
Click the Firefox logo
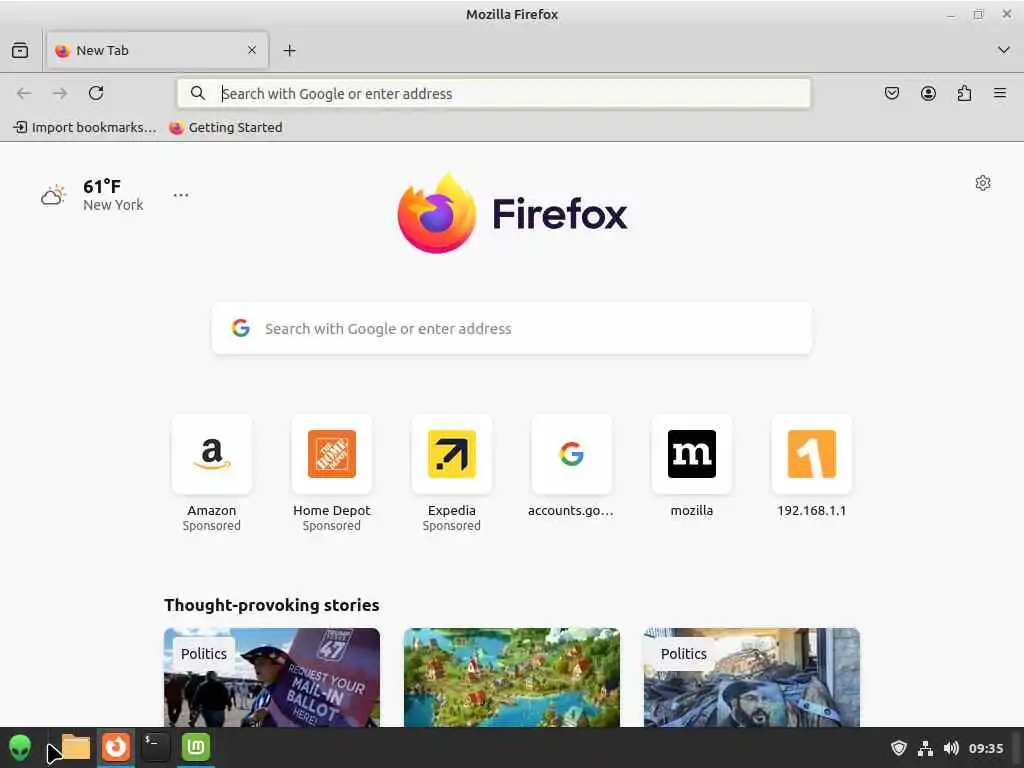512,213
